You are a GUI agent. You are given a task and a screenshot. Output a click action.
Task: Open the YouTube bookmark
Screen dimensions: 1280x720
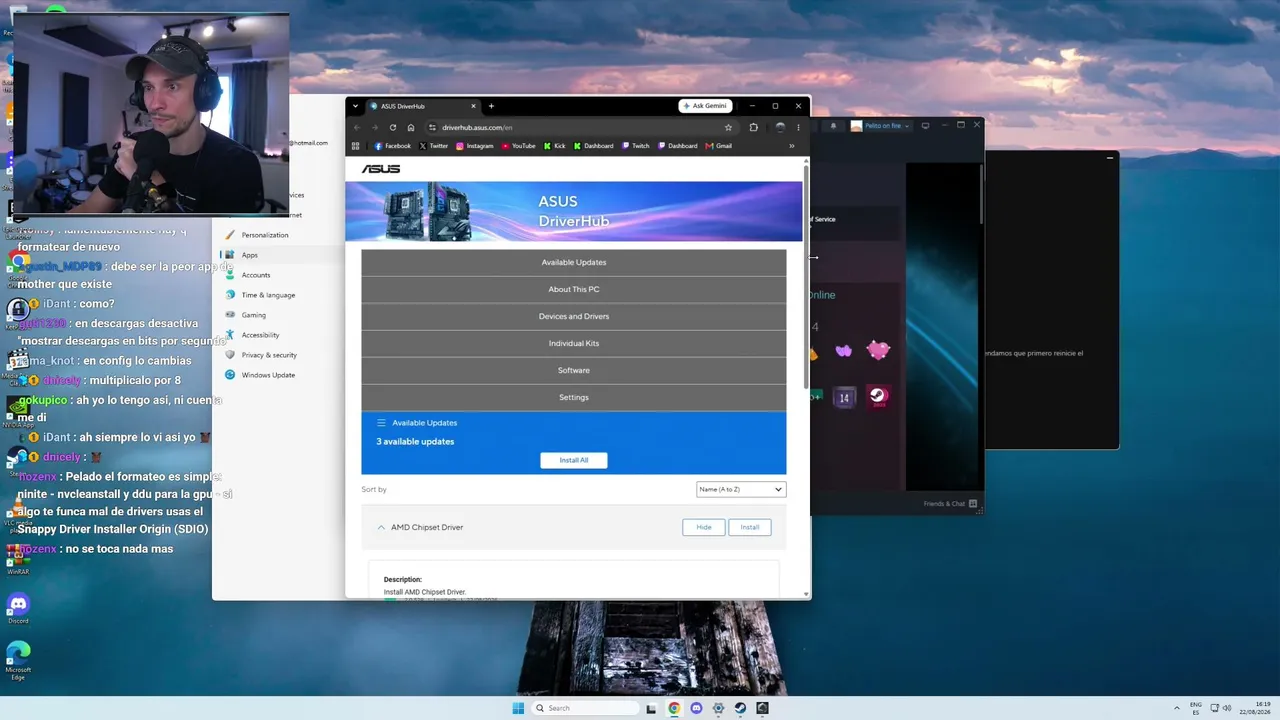[x=518, y=146]
